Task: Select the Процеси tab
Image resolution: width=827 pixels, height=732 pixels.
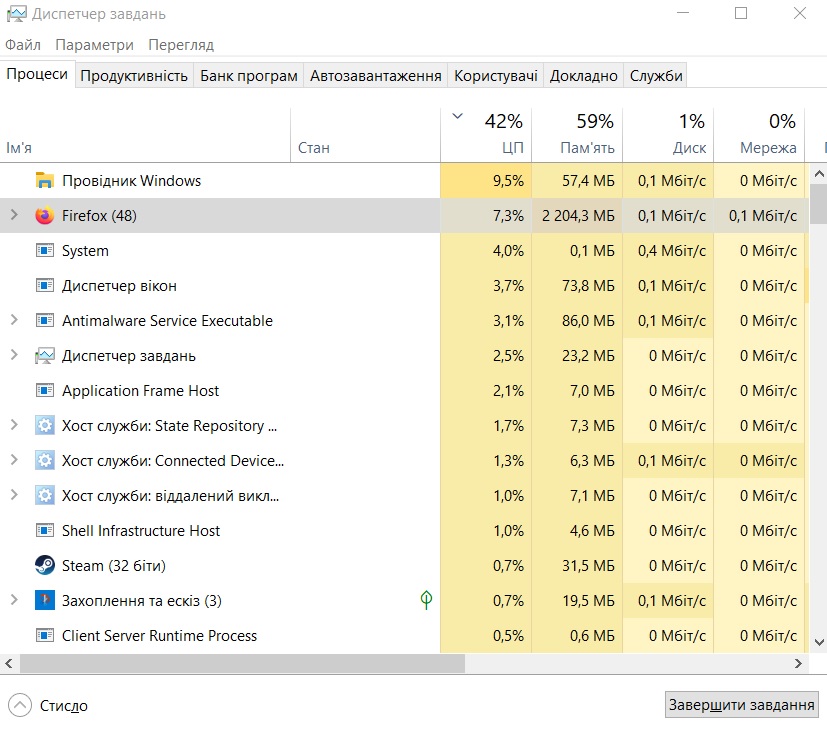Action: pyautogui.click(x=37, y=74)
